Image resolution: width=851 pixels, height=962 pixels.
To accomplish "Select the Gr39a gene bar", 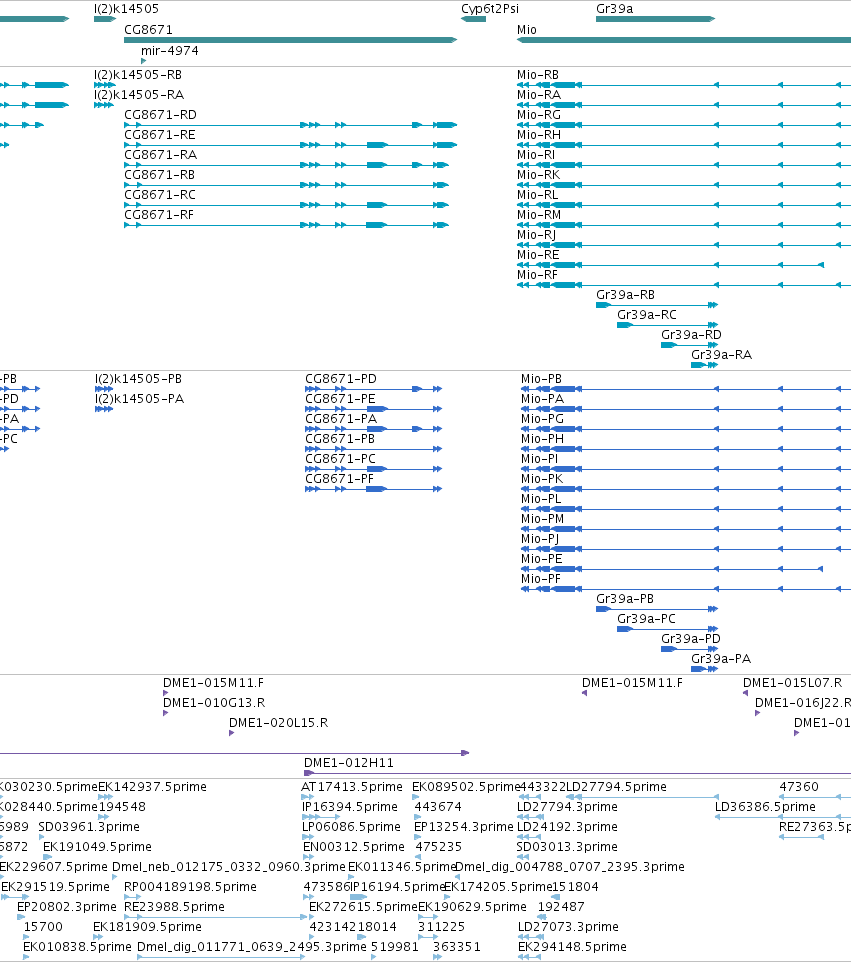I will pos(655,19).
